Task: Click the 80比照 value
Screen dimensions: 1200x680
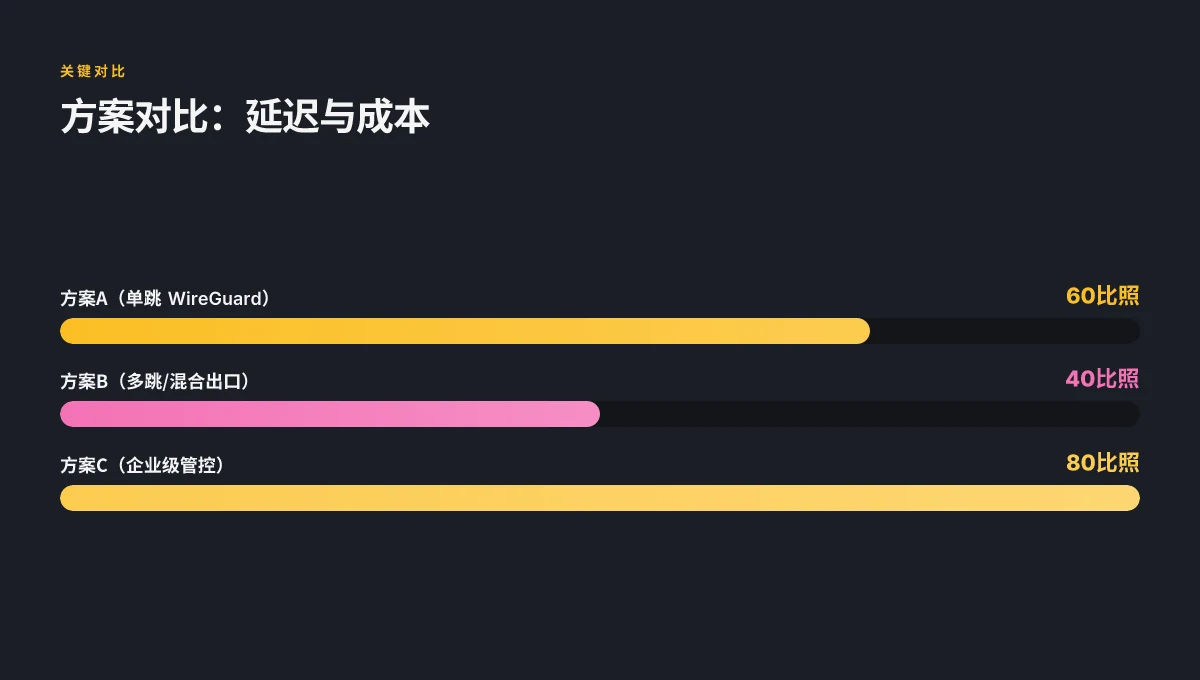Action: 1102,463
